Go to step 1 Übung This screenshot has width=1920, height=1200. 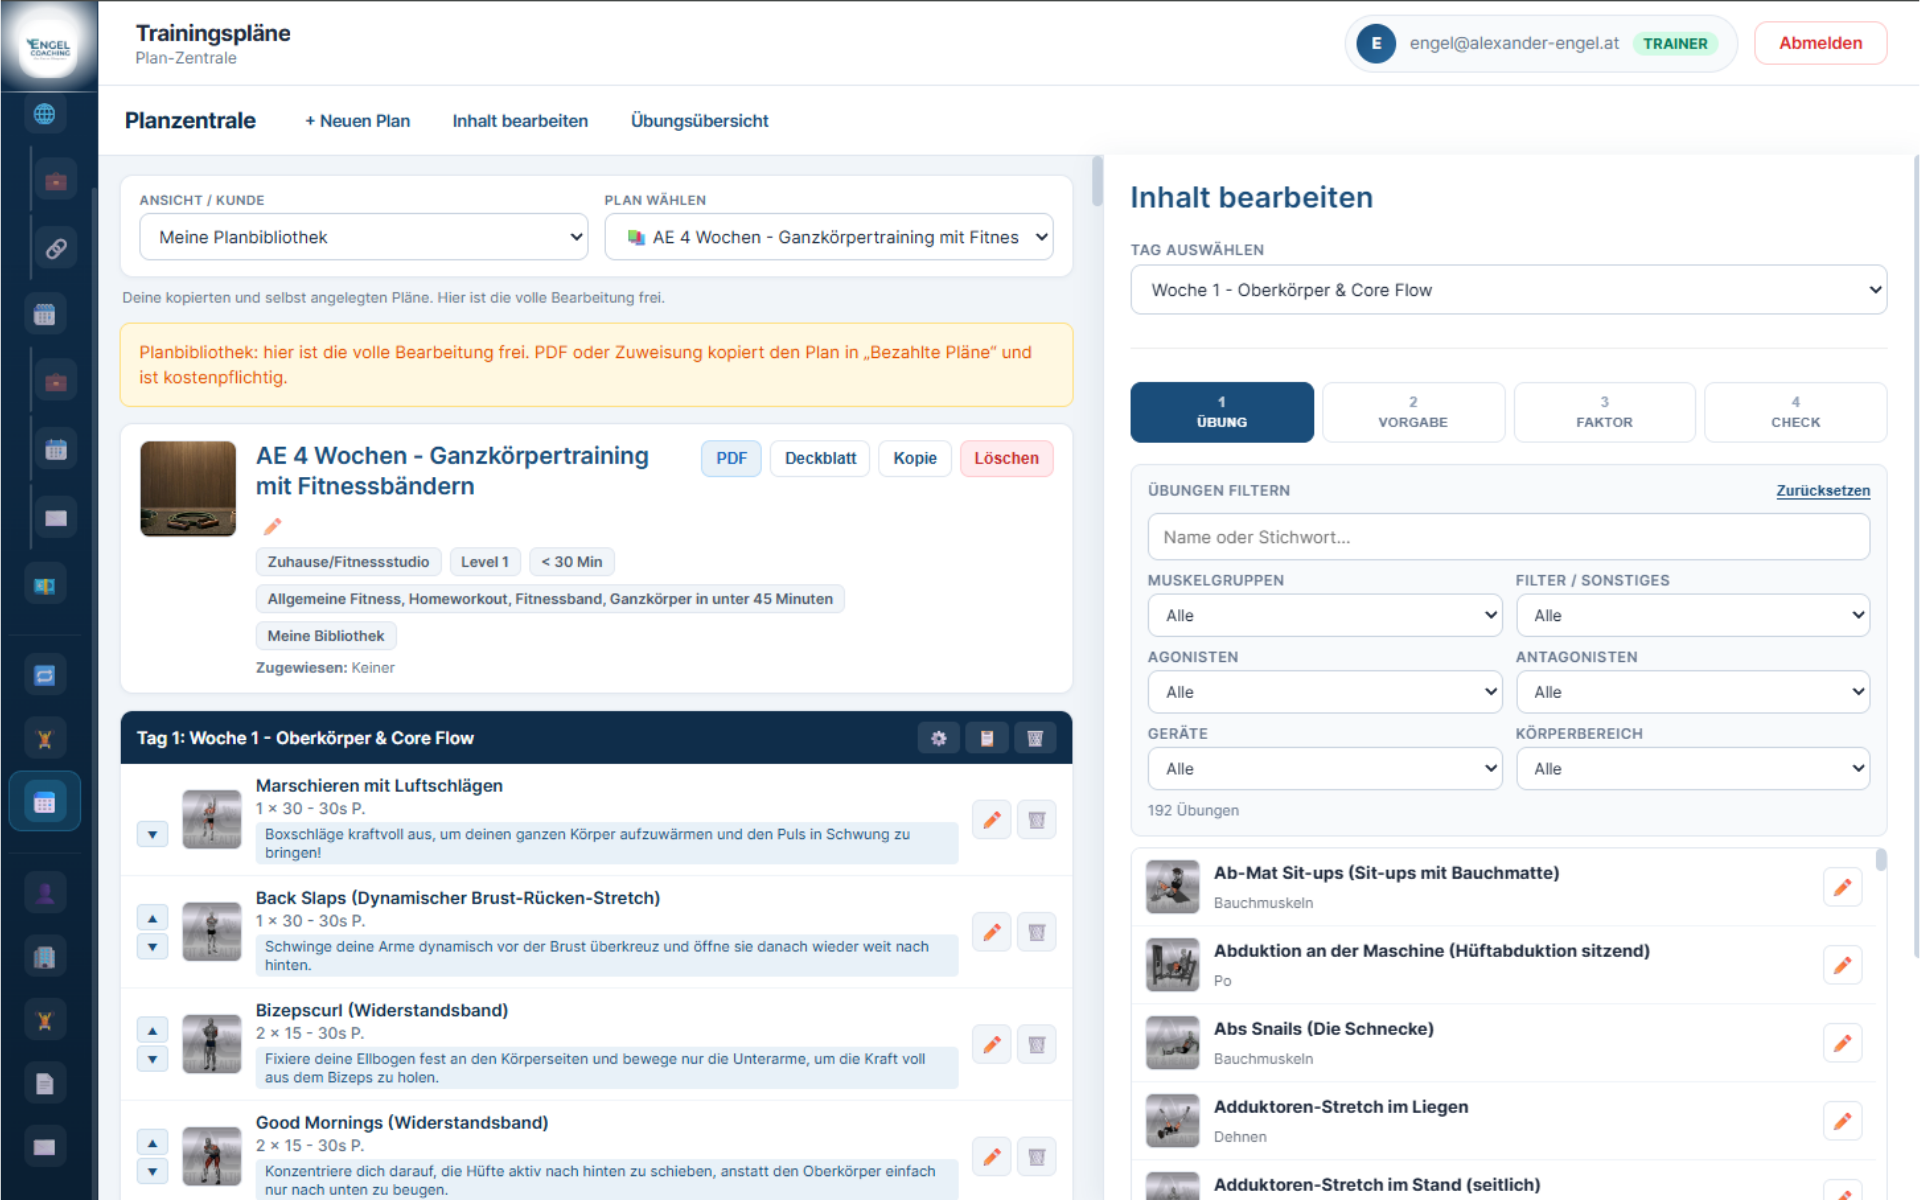click(1222, 412)
